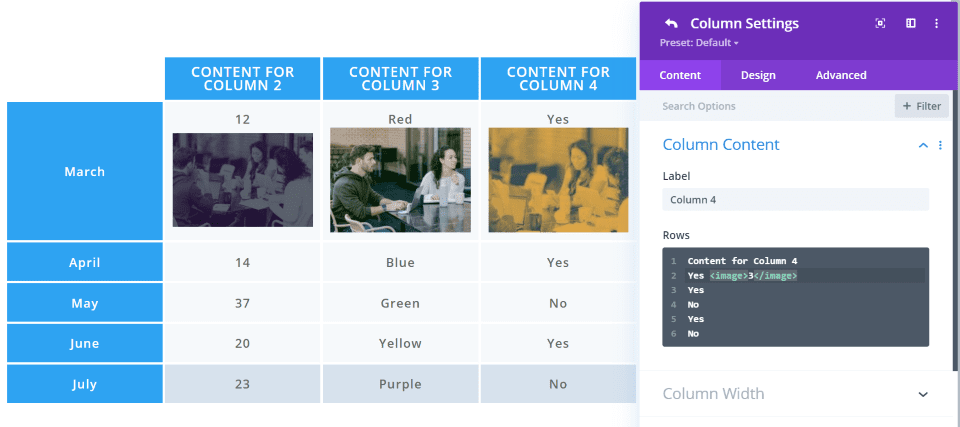Expand the Column Width section
Viewport: 960px width, 427px height.
(923, 394)
